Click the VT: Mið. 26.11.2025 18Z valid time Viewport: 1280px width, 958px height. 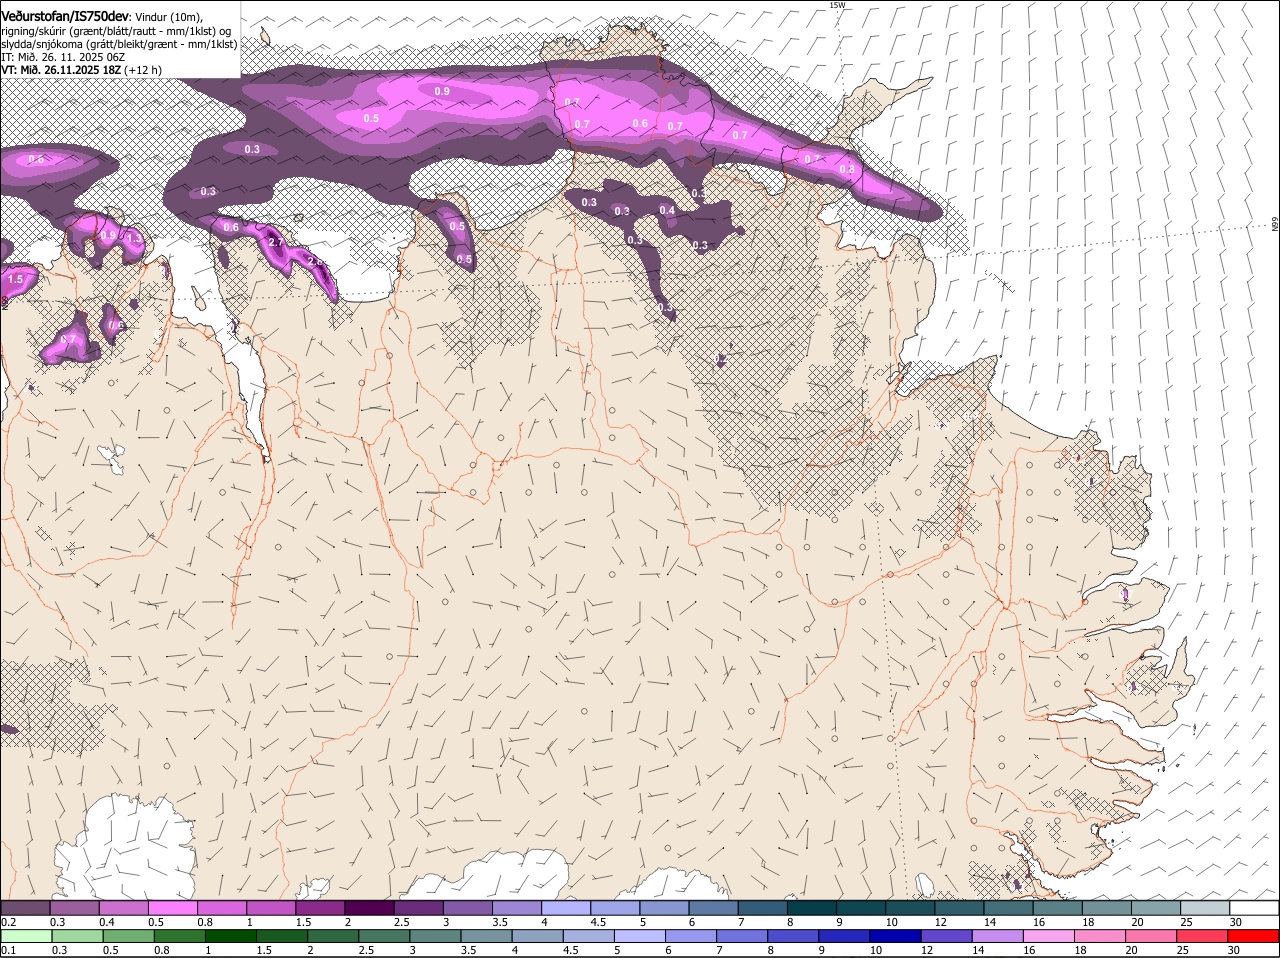point(61,70)
